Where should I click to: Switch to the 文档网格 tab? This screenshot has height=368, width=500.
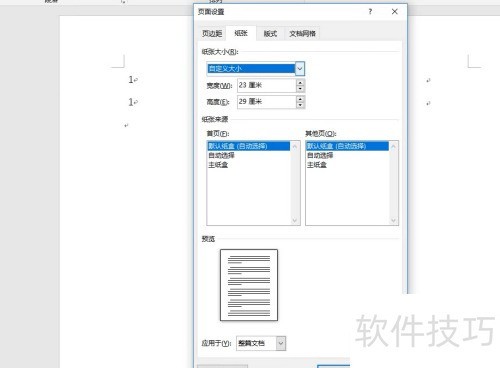(x=302, y=33)
